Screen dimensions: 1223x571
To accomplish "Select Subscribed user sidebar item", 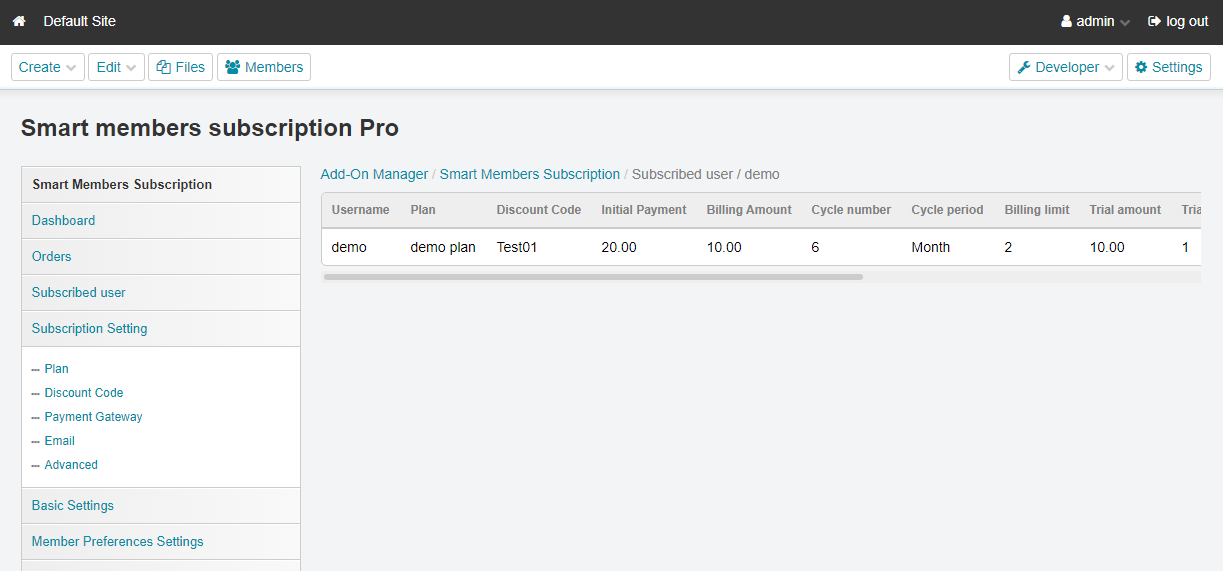I will coord(78,292).
